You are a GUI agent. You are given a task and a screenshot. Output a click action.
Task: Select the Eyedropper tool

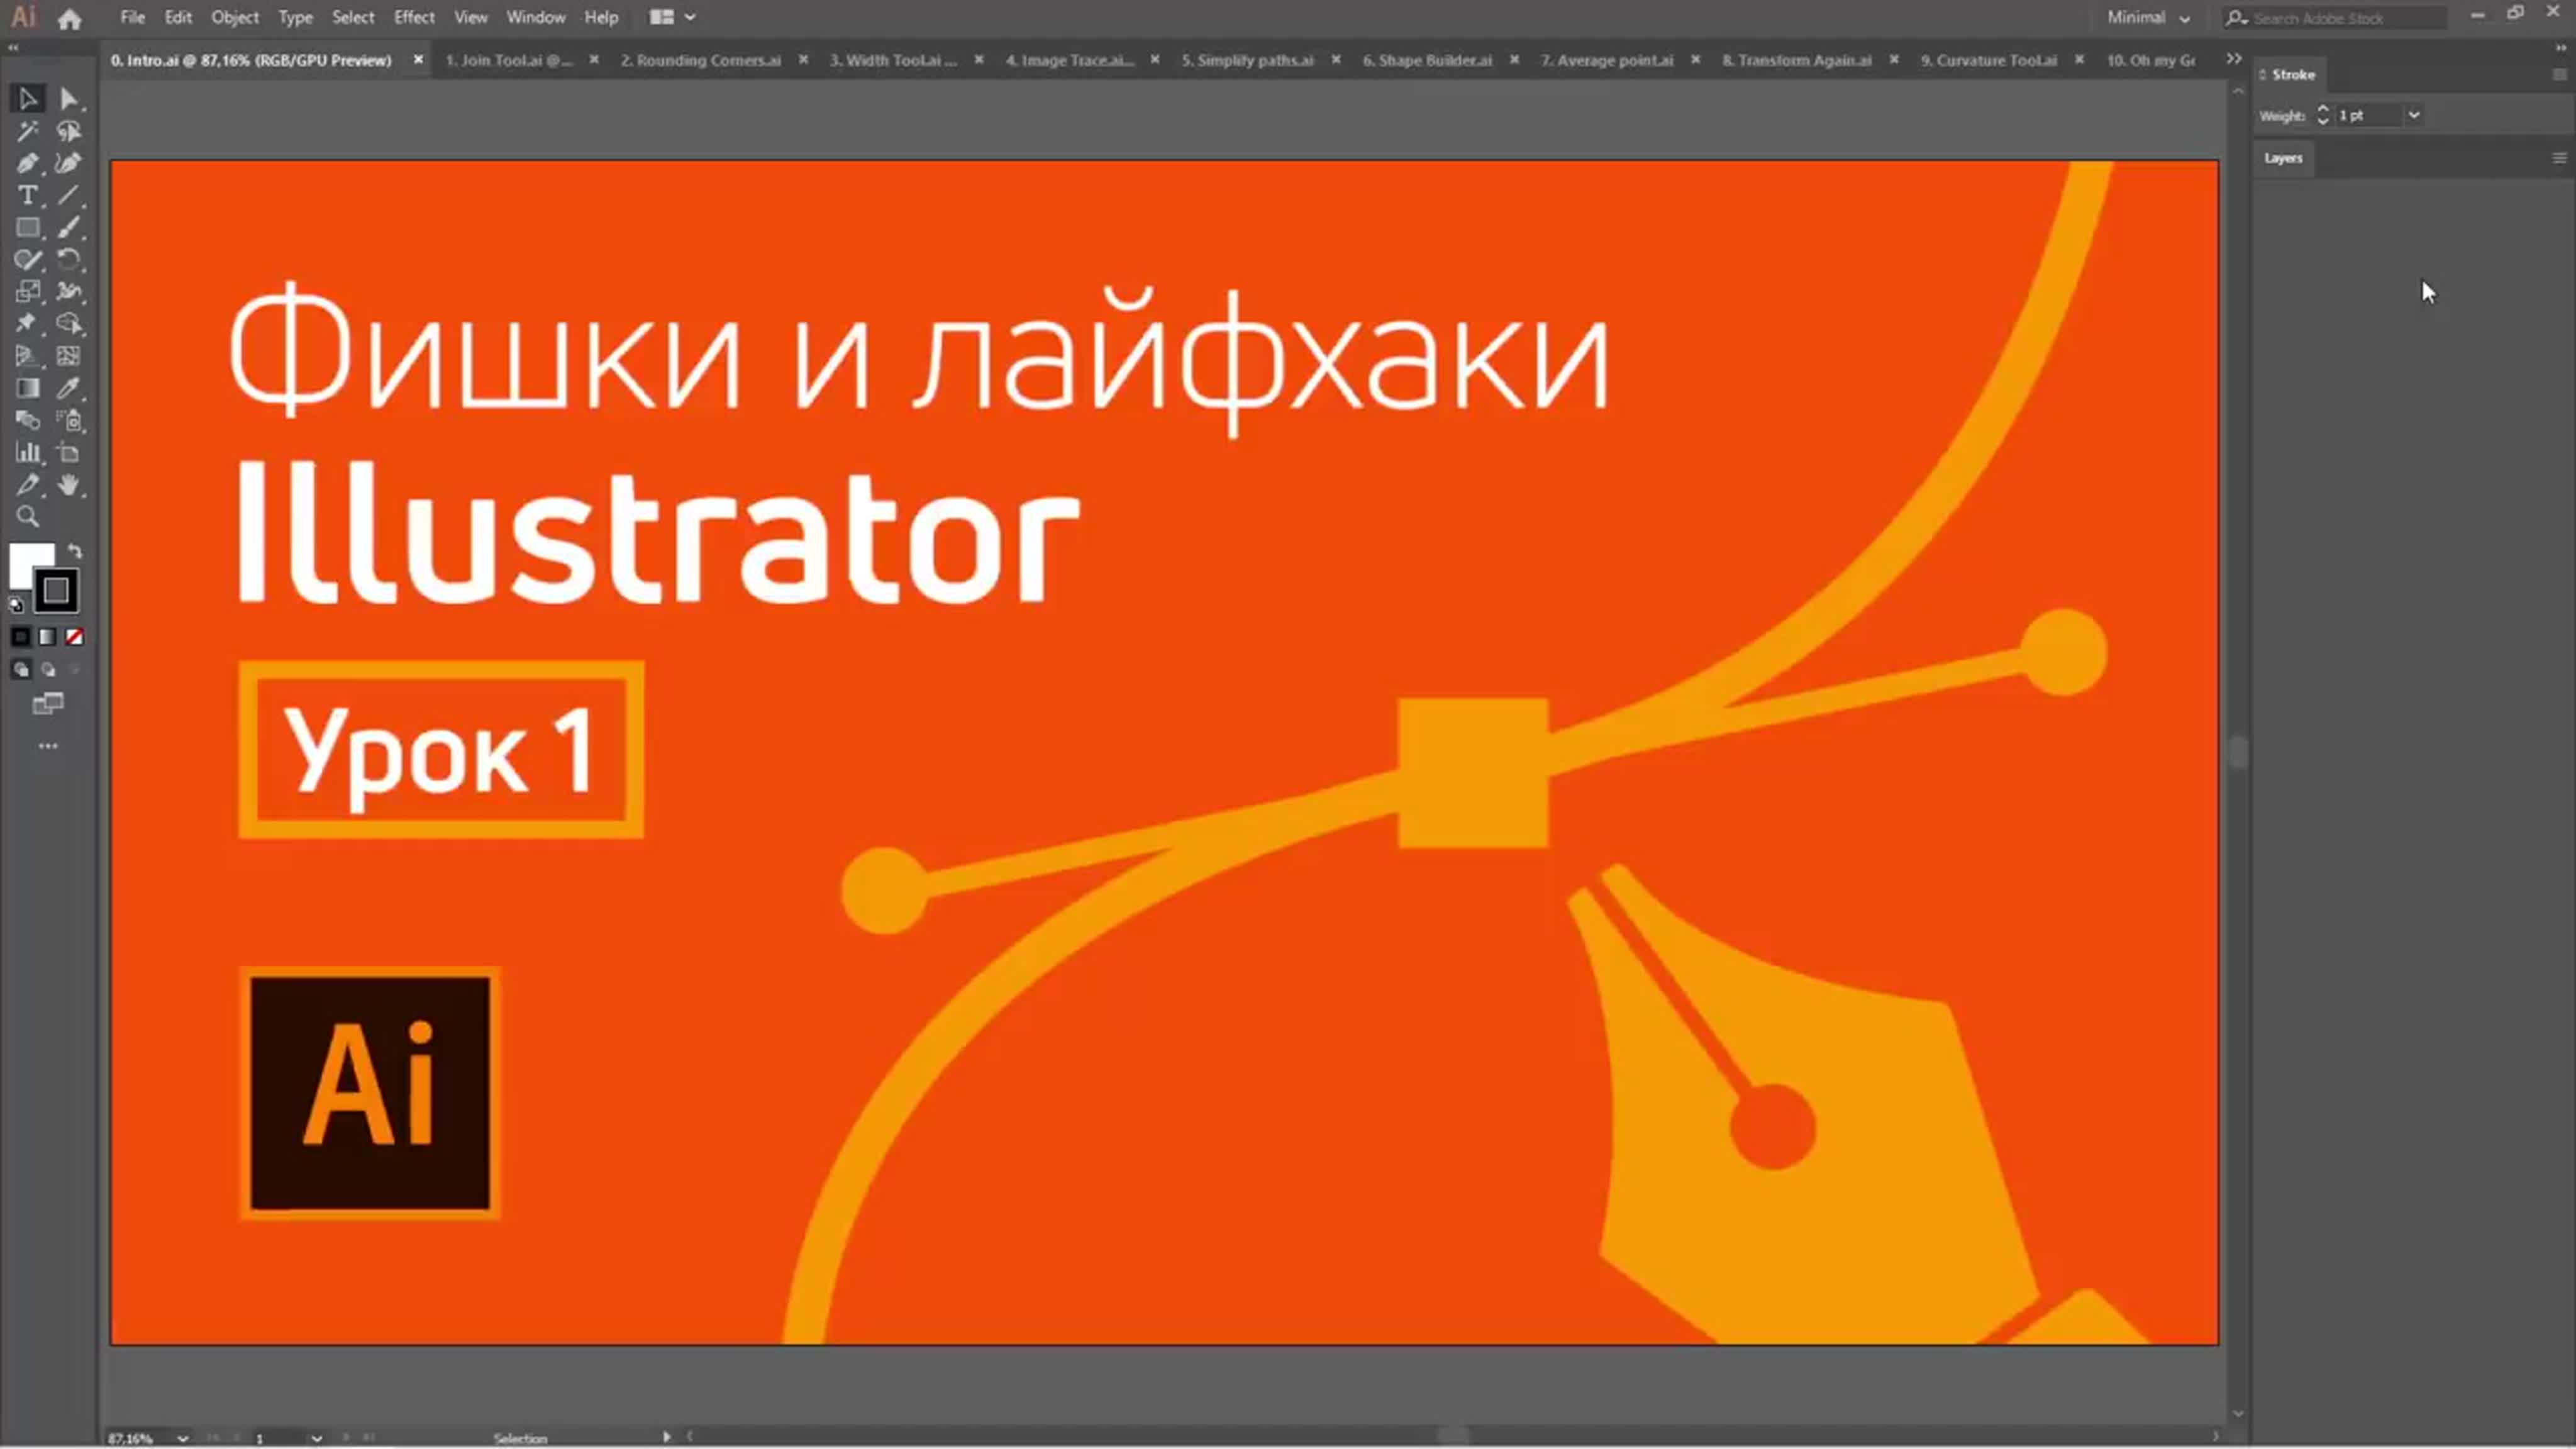(x=68, y=388)
